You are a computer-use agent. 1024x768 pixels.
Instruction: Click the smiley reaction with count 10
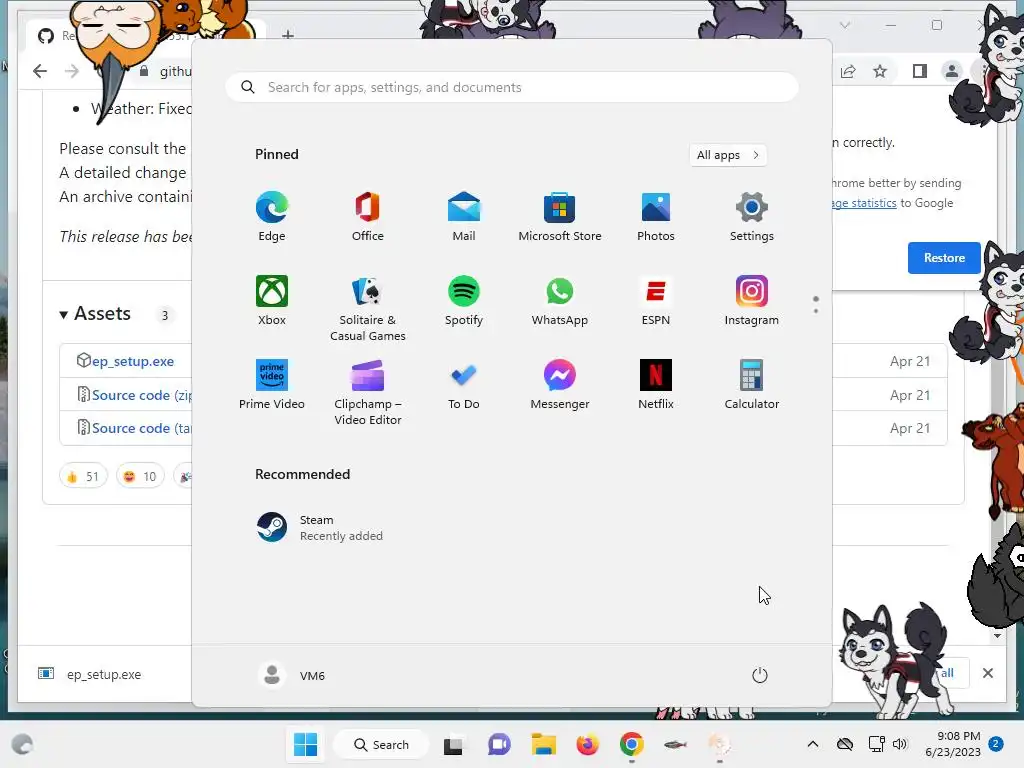(x=140, y=476)
